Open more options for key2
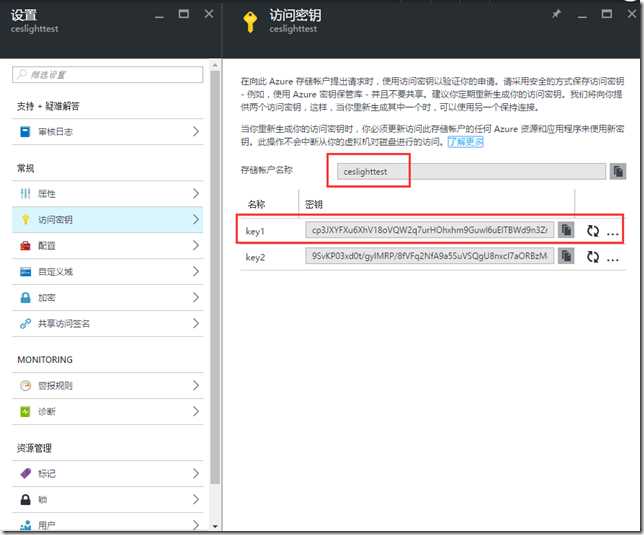 point(613,259)
